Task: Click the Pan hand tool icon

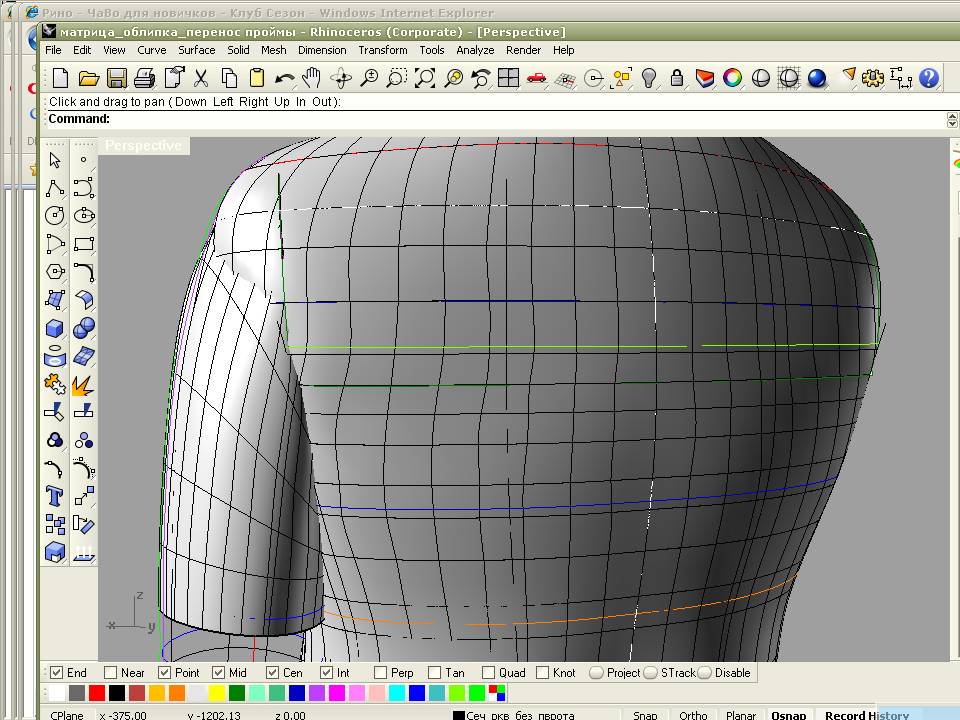Action: click(312, 78)
